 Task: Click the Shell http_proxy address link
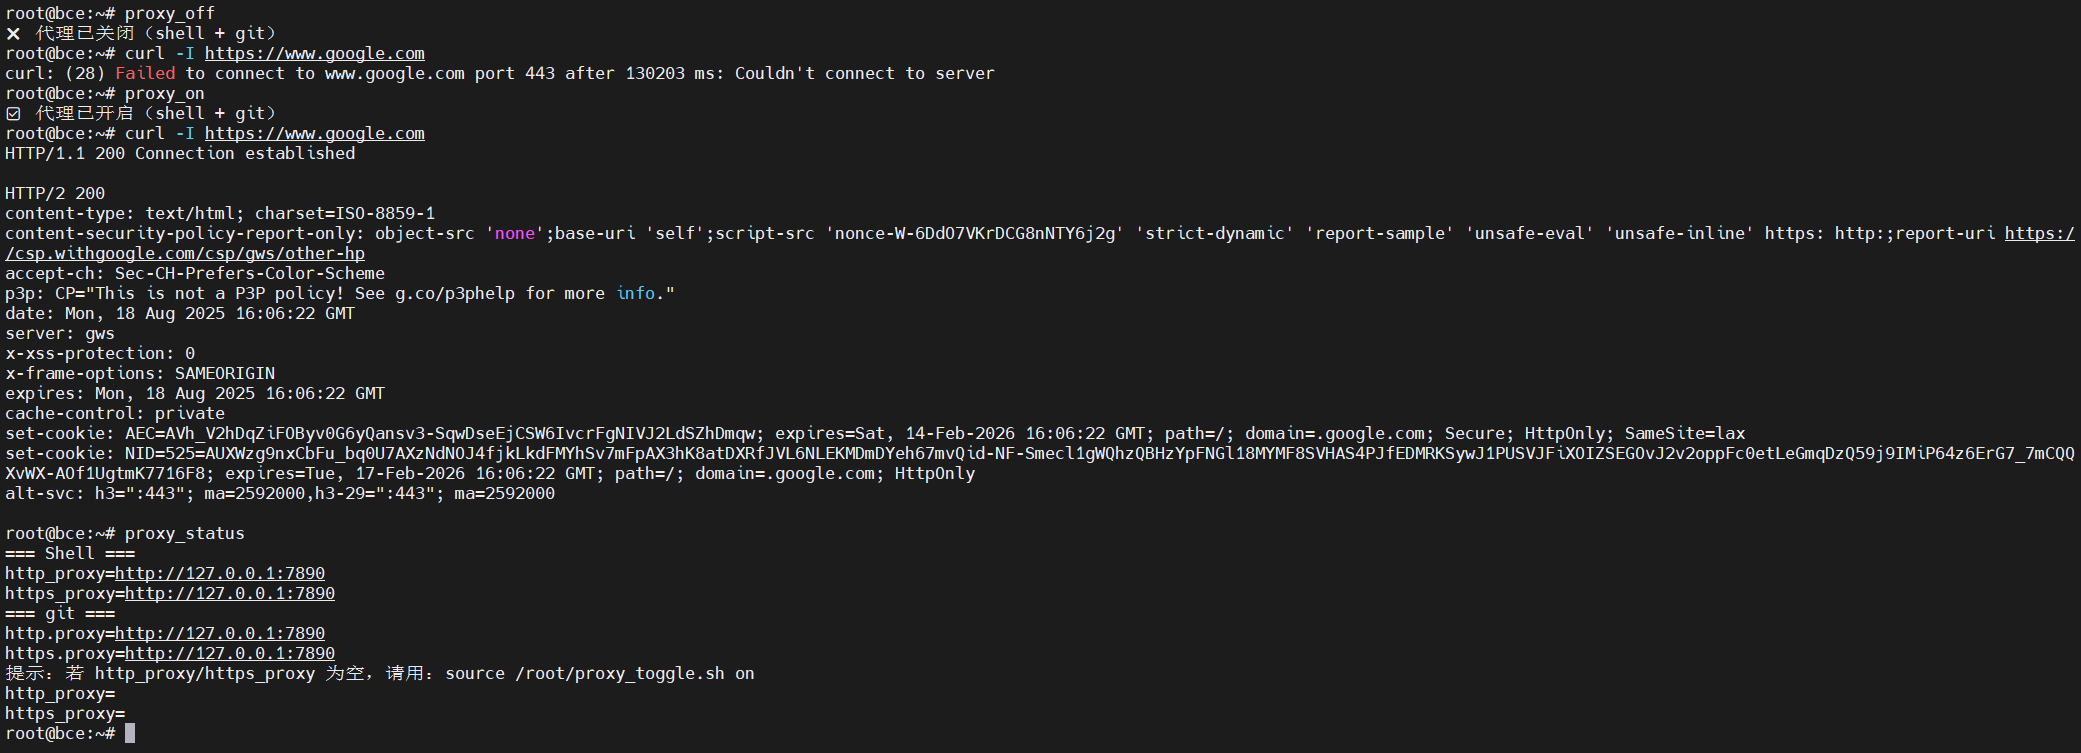[x=220, y=574]
